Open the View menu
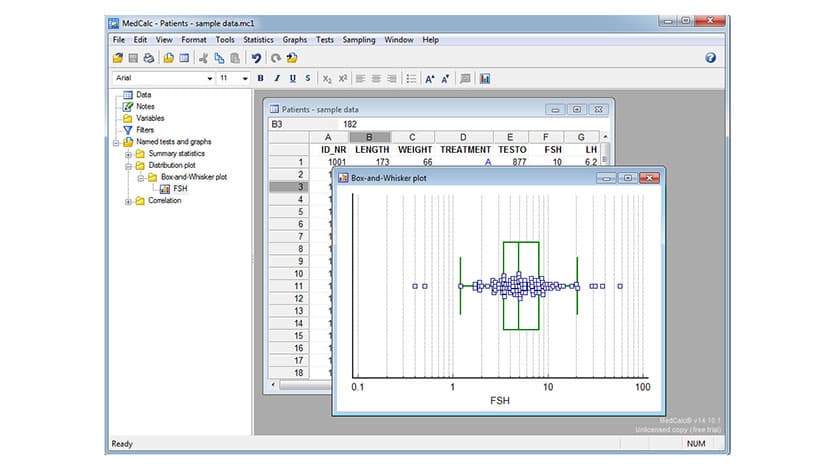This screenshot has height=470, width=836. (164, 40)
